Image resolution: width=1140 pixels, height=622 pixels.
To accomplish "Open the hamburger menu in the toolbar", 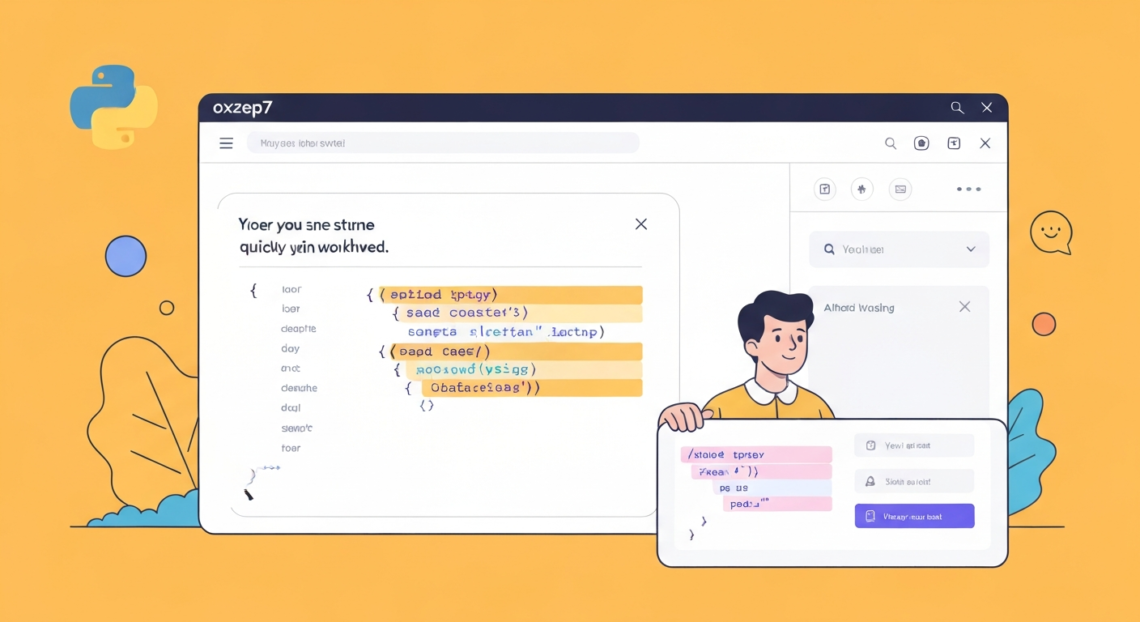I will point(226,143).
